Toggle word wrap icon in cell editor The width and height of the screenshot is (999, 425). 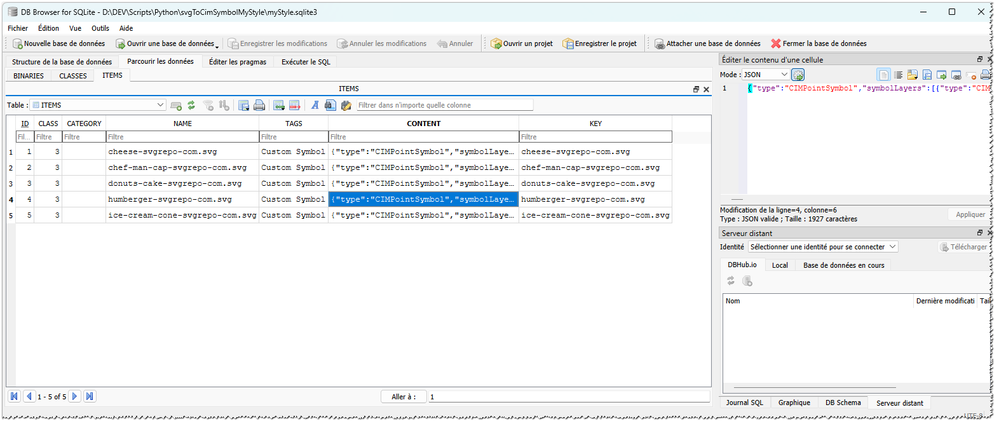pyautogui.click(x=898, y=75)
